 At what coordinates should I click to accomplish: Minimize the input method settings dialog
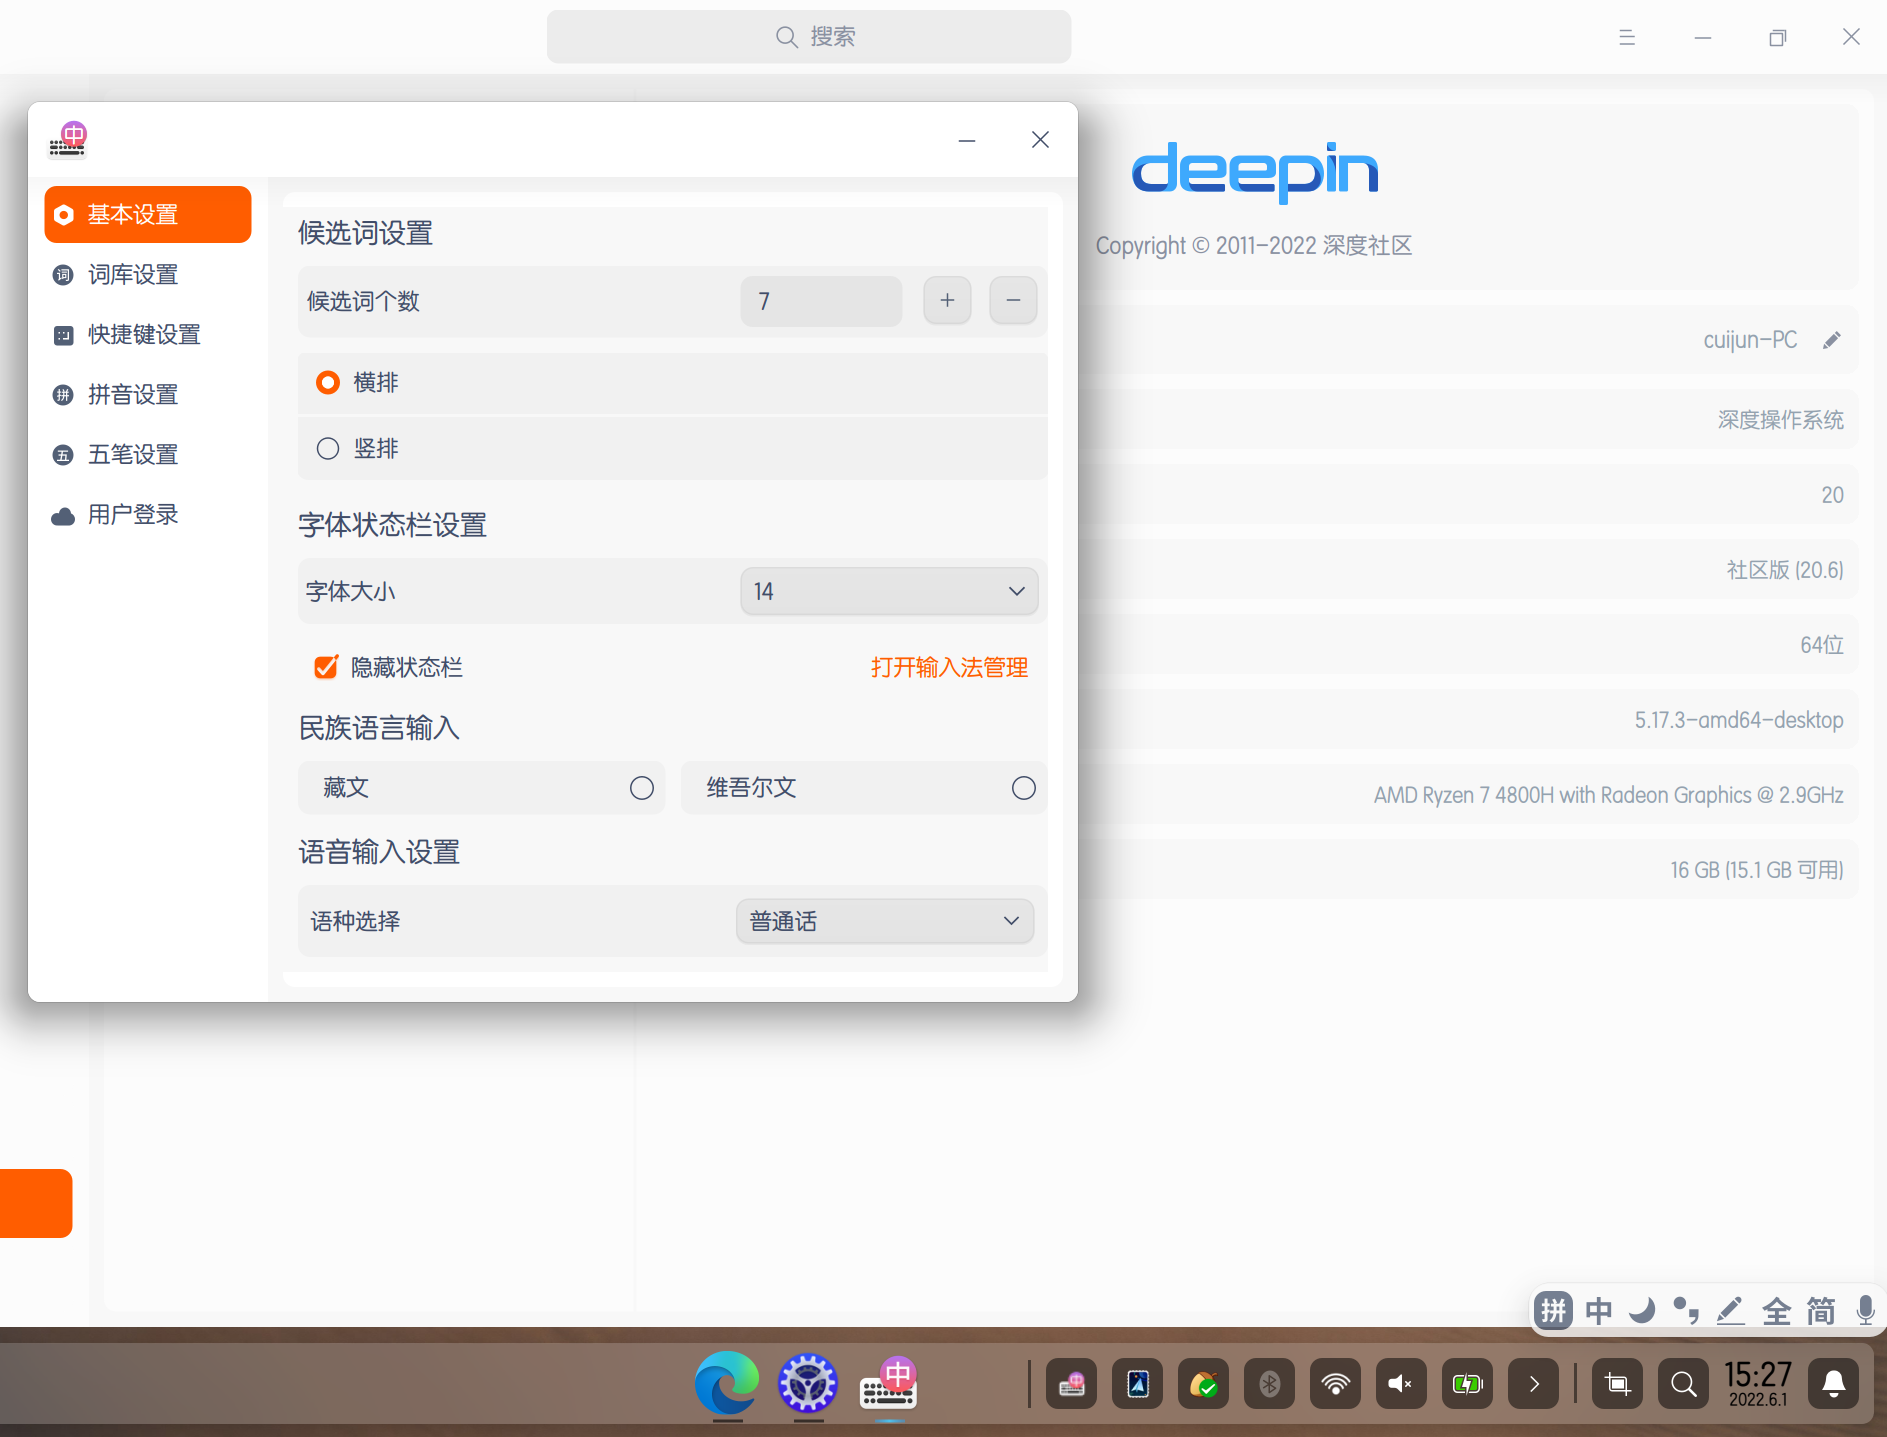click(967, 140)
